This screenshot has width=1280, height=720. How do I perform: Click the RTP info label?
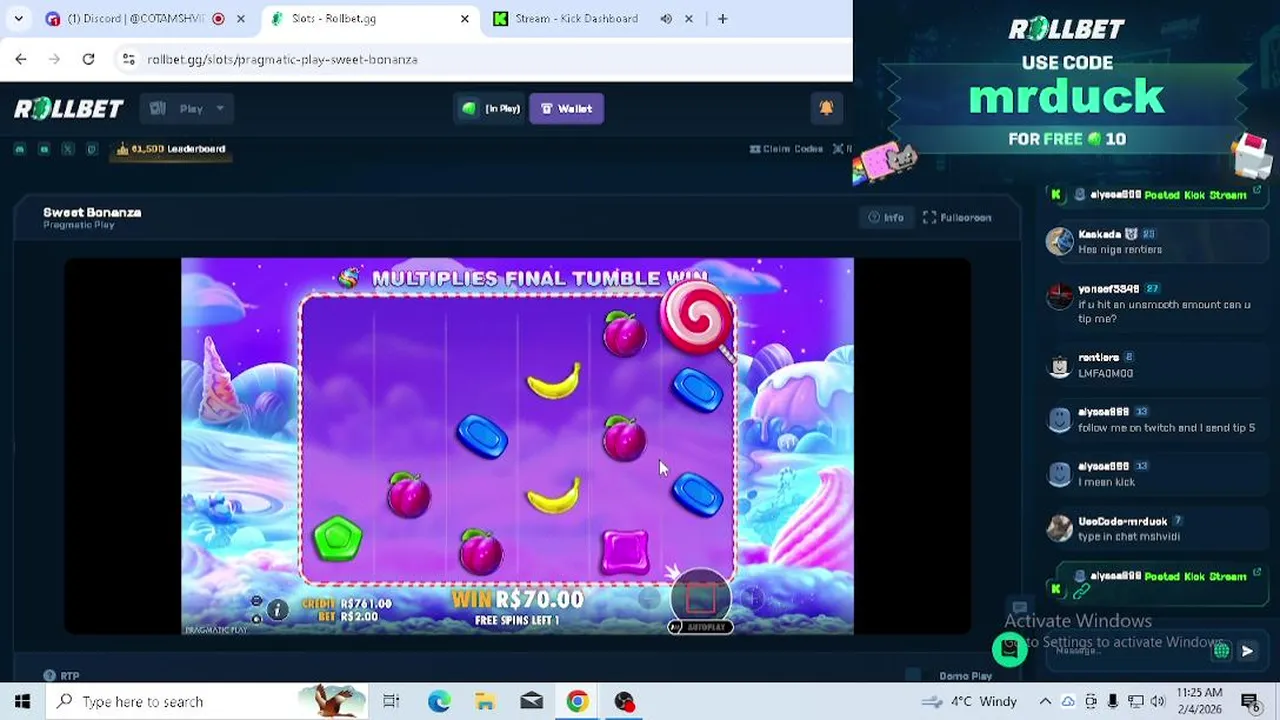62,676
